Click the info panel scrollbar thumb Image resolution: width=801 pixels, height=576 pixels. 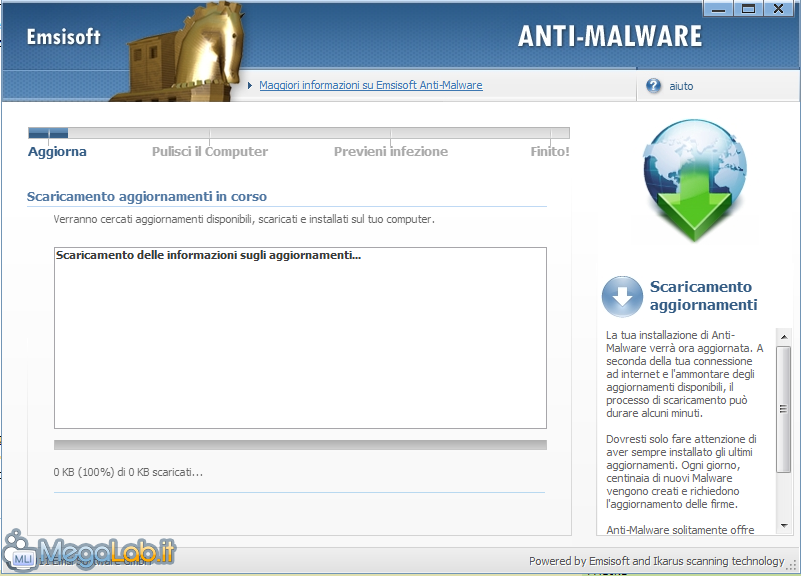[784, 409]
